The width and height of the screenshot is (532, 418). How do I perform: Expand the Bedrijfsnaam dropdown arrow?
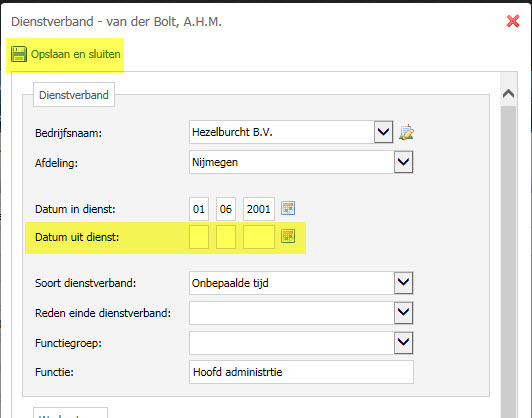pyautogui.click(x=383, y=132)
